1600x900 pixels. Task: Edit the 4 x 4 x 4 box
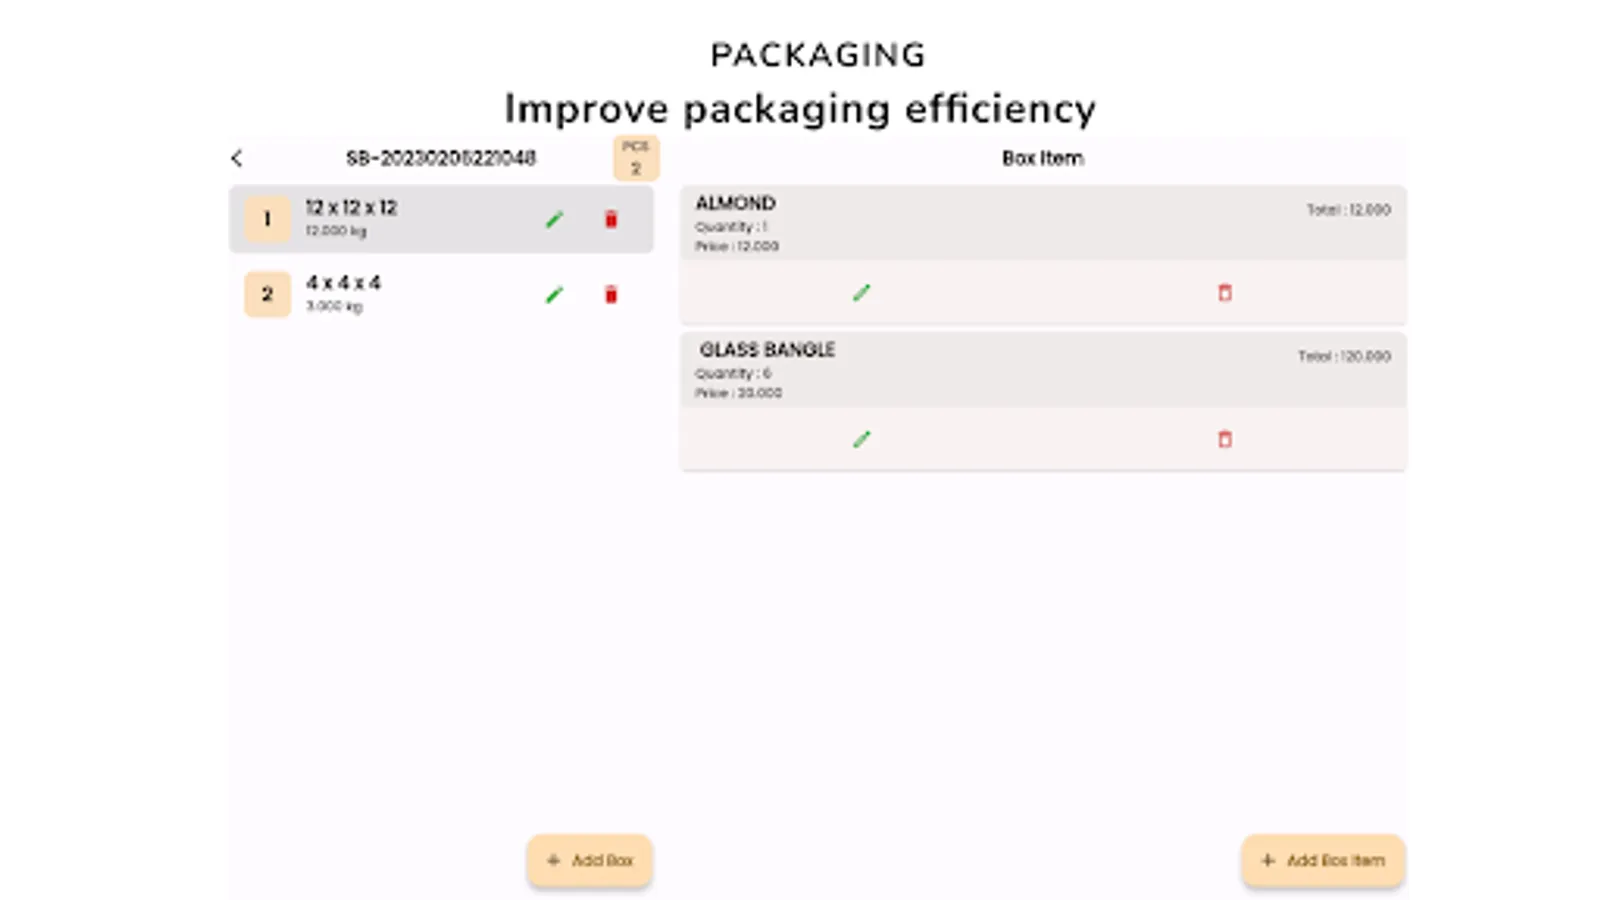(555, 294)
